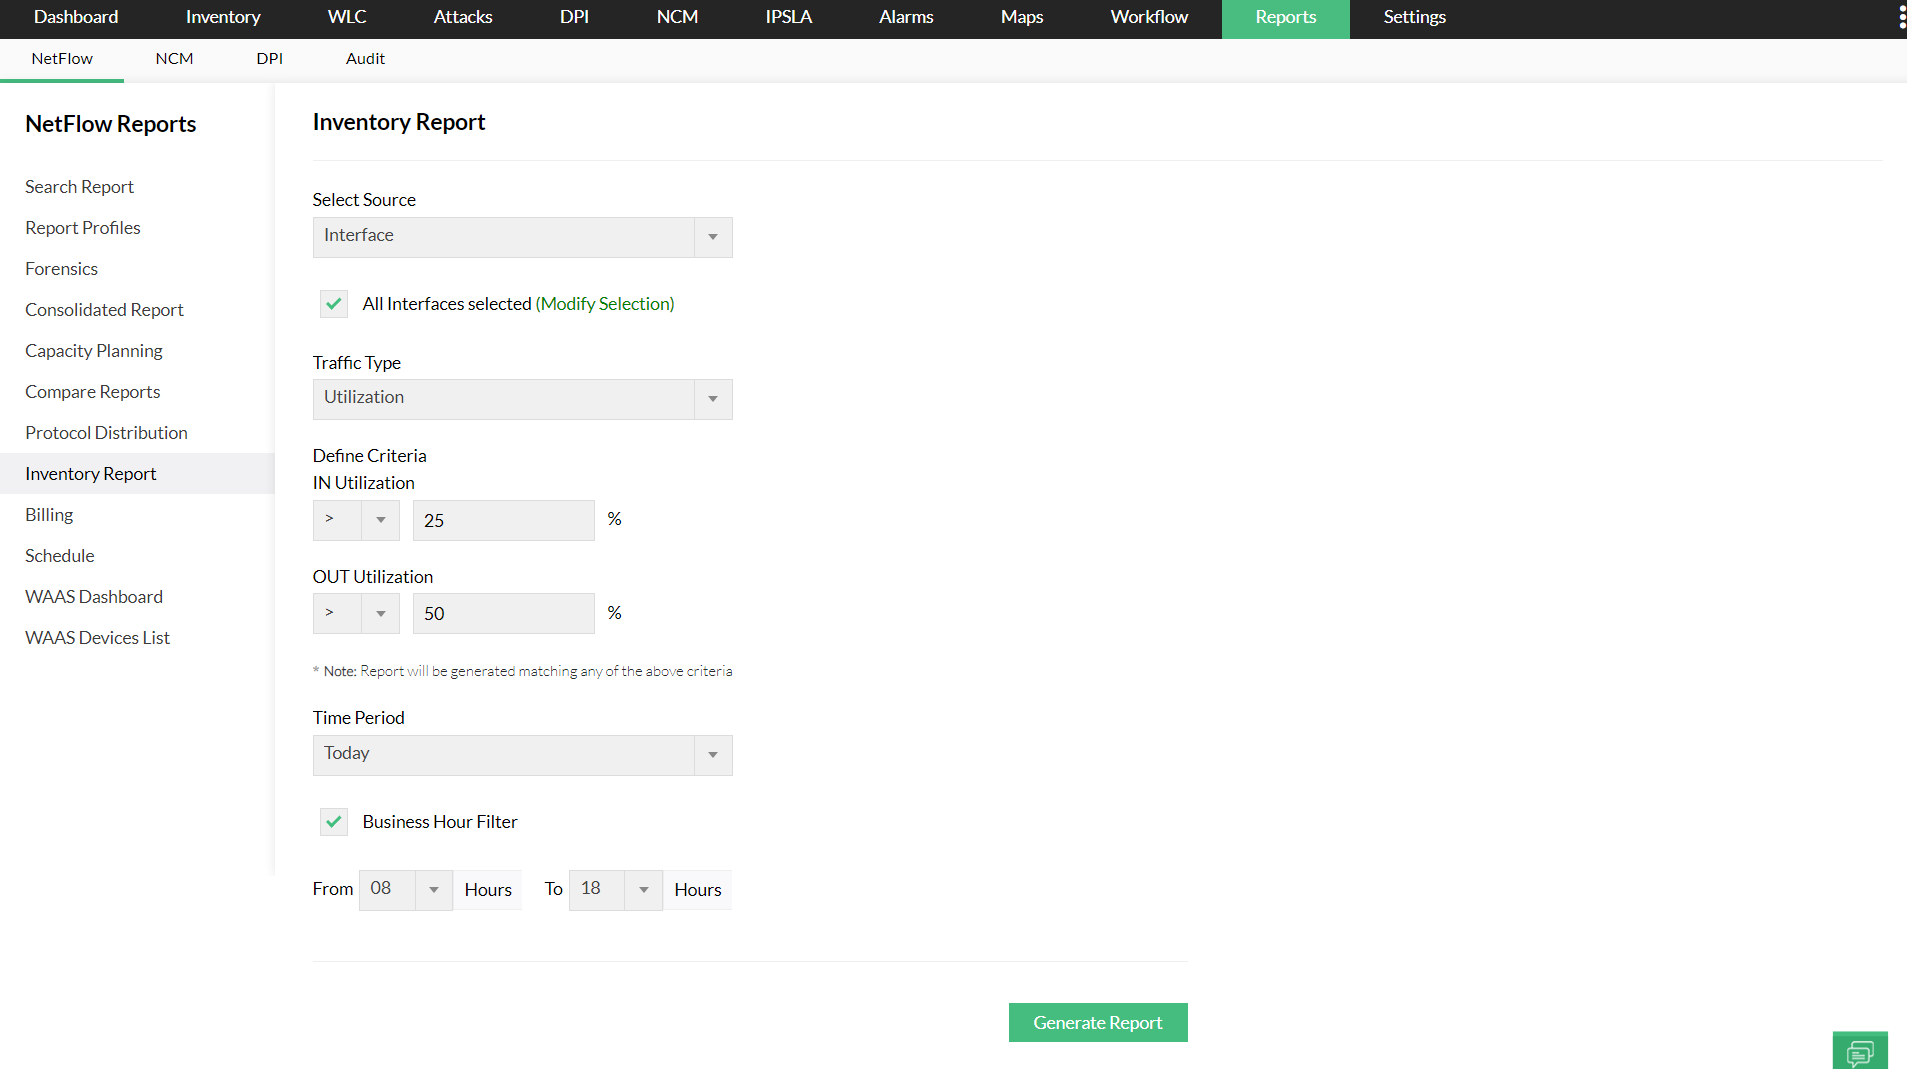Click the OUT Utilization percentage field
This screenshot has width=1907, height=1069.
(503, 613)
